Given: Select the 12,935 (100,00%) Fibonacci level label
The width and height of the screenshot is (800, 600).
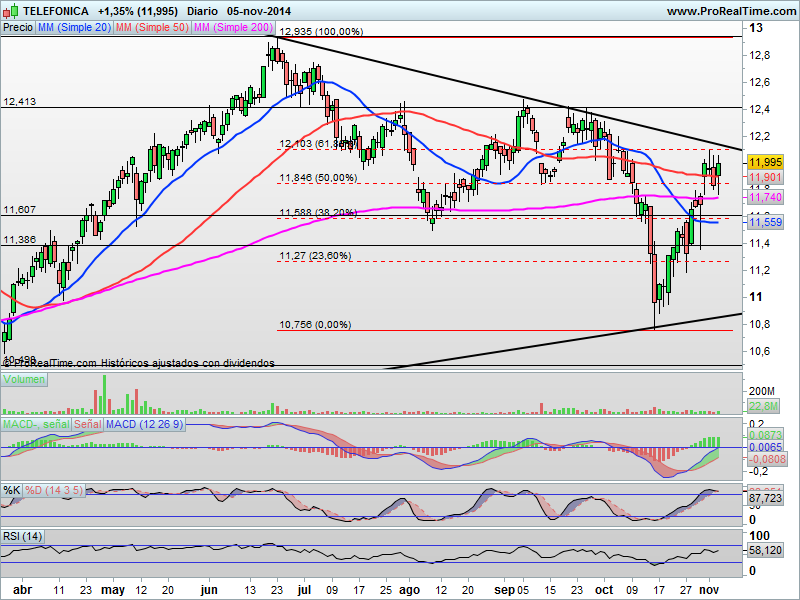Looking at the screenshot, I should click(x=321, y=32).
